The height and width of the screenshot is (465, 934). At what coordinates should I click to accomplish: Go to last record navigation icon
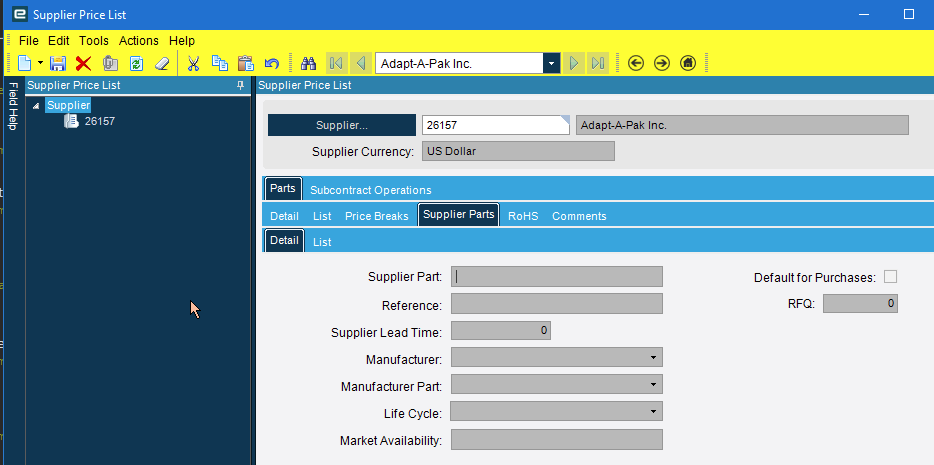click(597, 63)
